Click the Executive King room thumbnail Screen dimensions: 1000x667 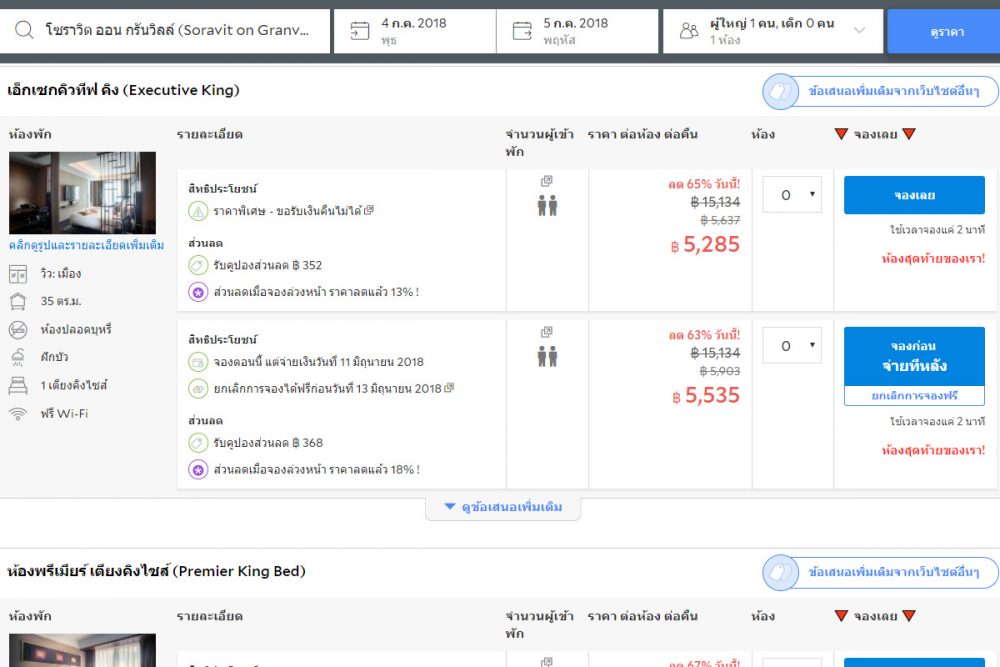[x=82, y=192]
